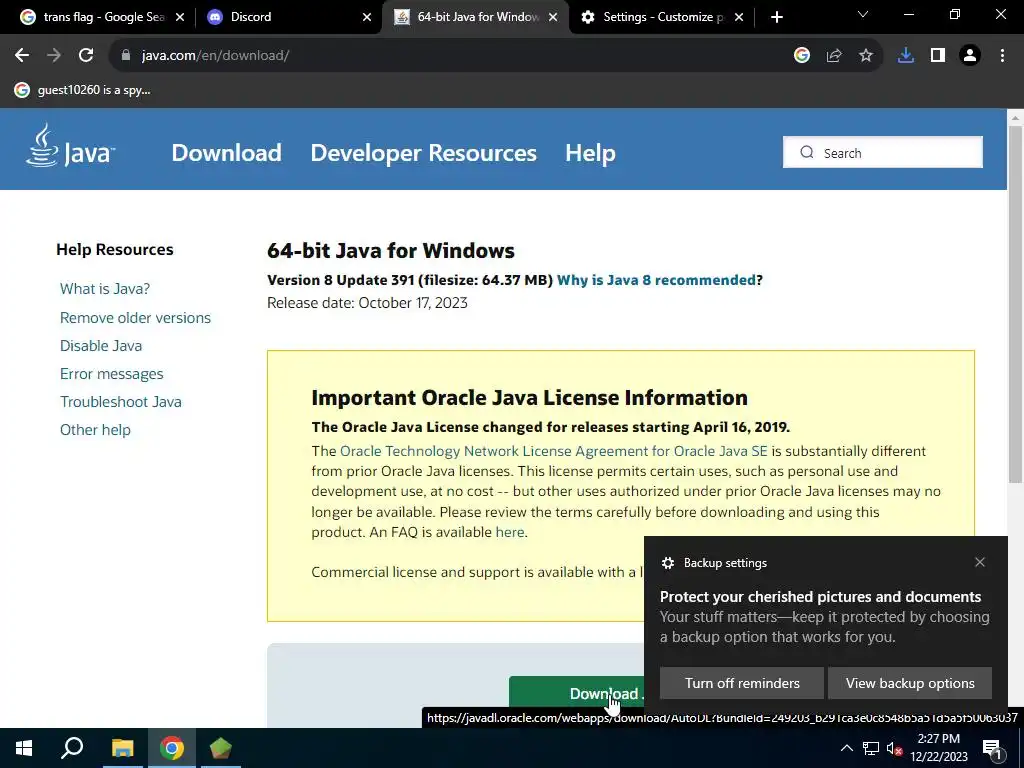Viewport: 1024px width, 768px height.
Task: Open the Other help link
Action: pyautogui.click(x=95, y=430)
